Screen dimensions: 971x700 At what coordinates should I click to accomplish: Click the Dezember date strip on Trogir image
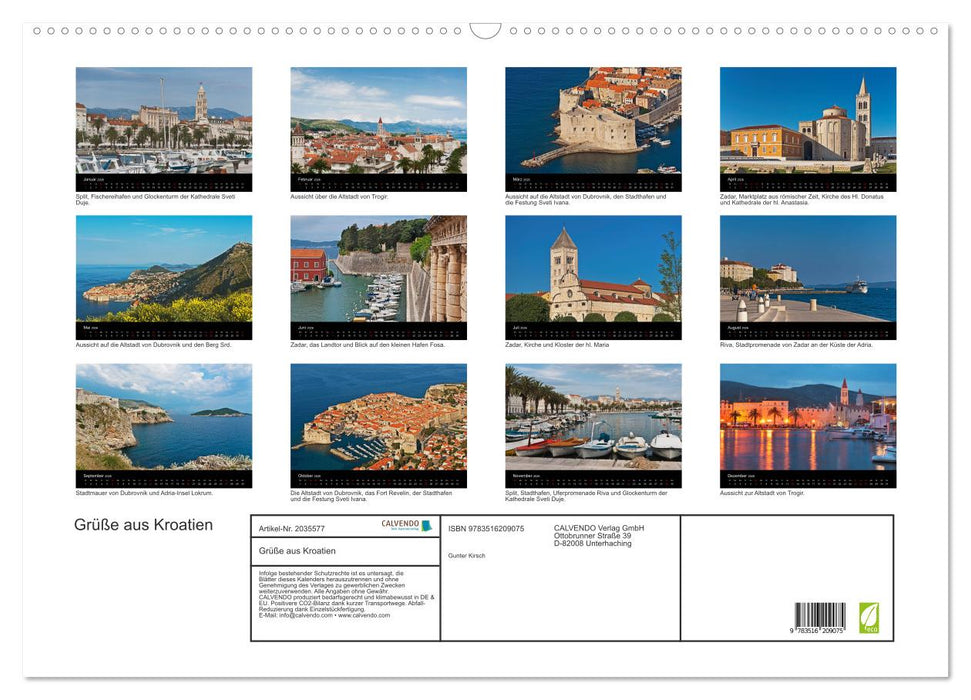point(809,477)
